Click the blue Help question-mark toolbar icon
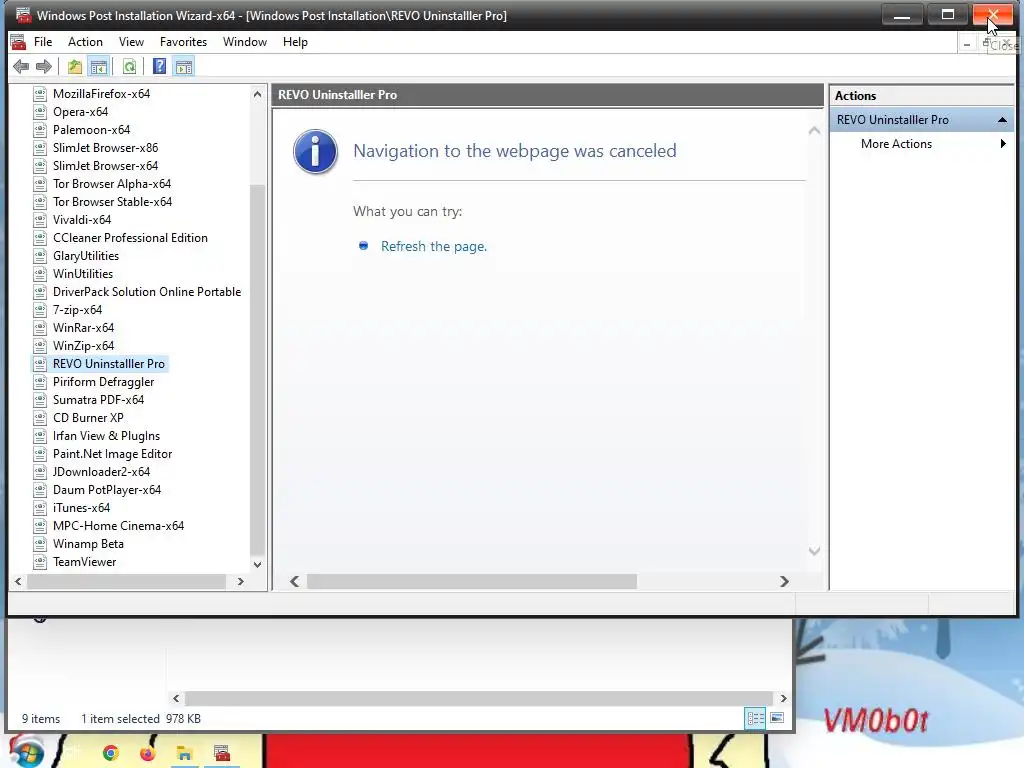This screenshot has height=768, width=1024. point(159,66)
